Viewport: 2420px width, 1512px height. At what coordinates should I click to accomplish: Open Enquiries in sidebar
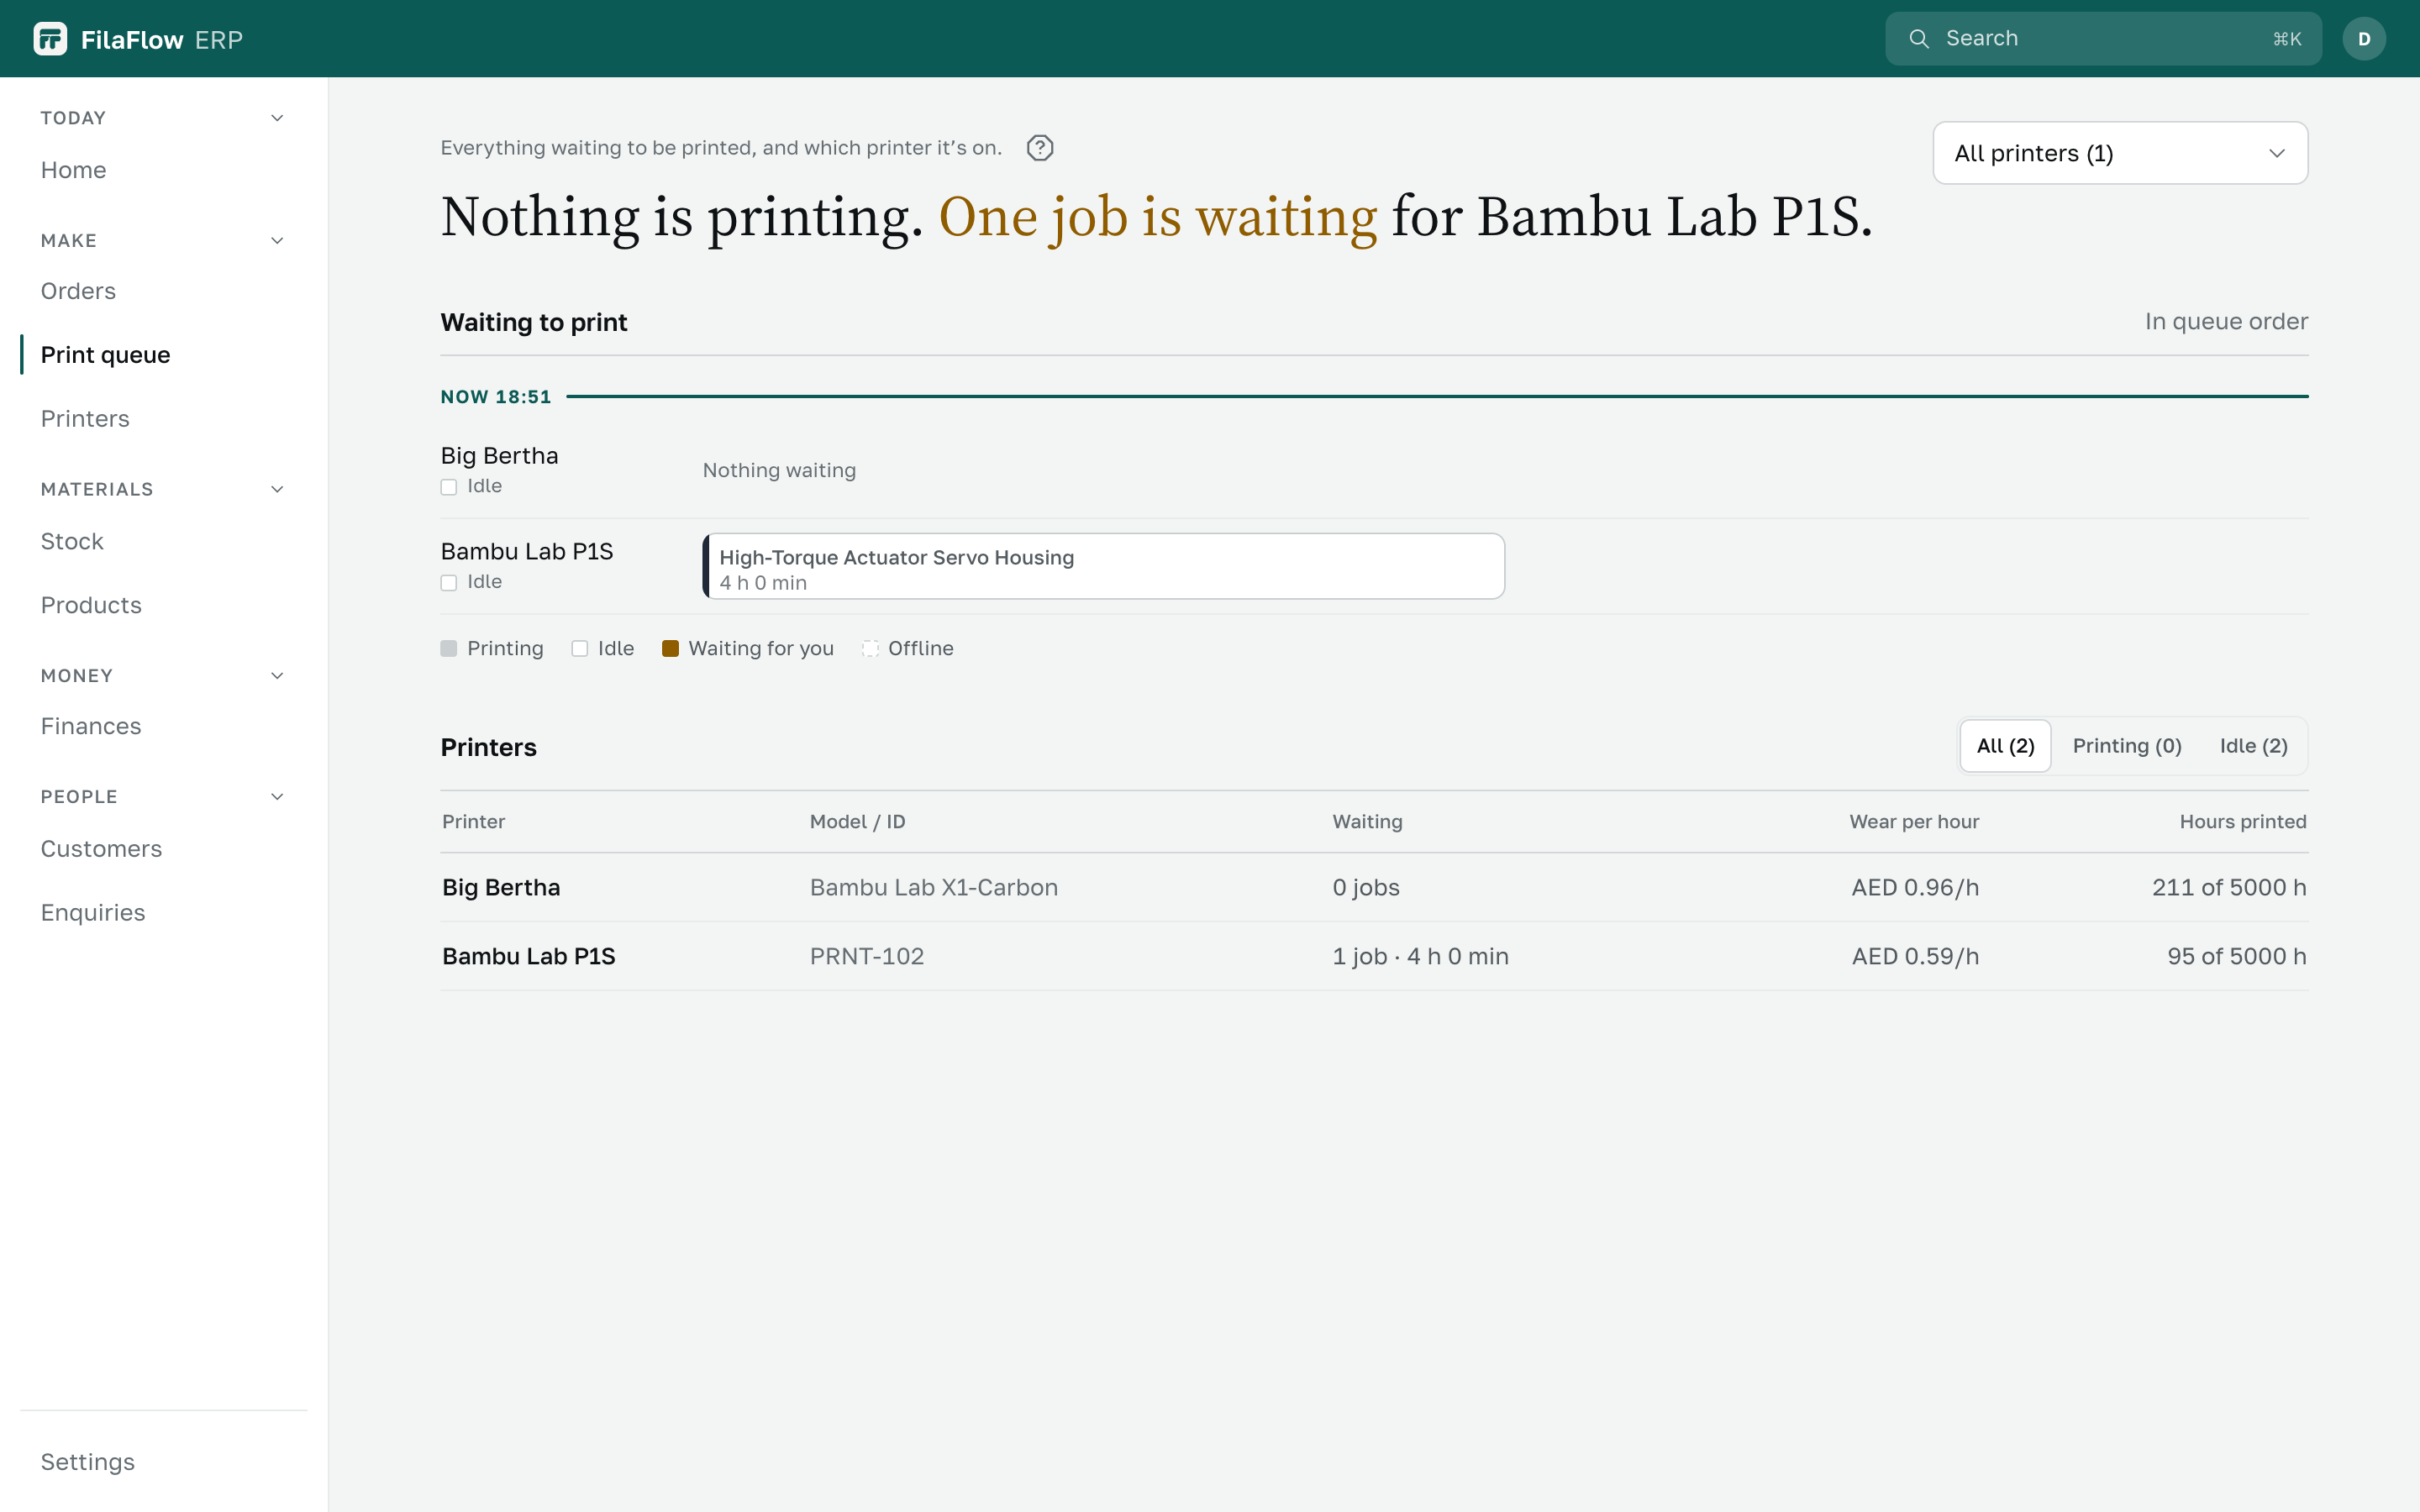pyautogui.click(x=93, y=913)
